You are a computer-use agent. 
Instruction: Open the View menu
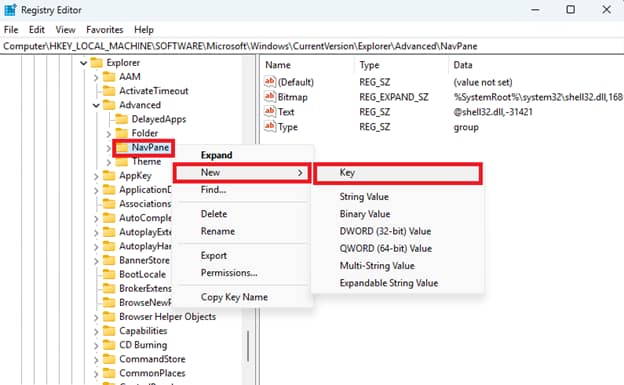[x=65, y=30]
